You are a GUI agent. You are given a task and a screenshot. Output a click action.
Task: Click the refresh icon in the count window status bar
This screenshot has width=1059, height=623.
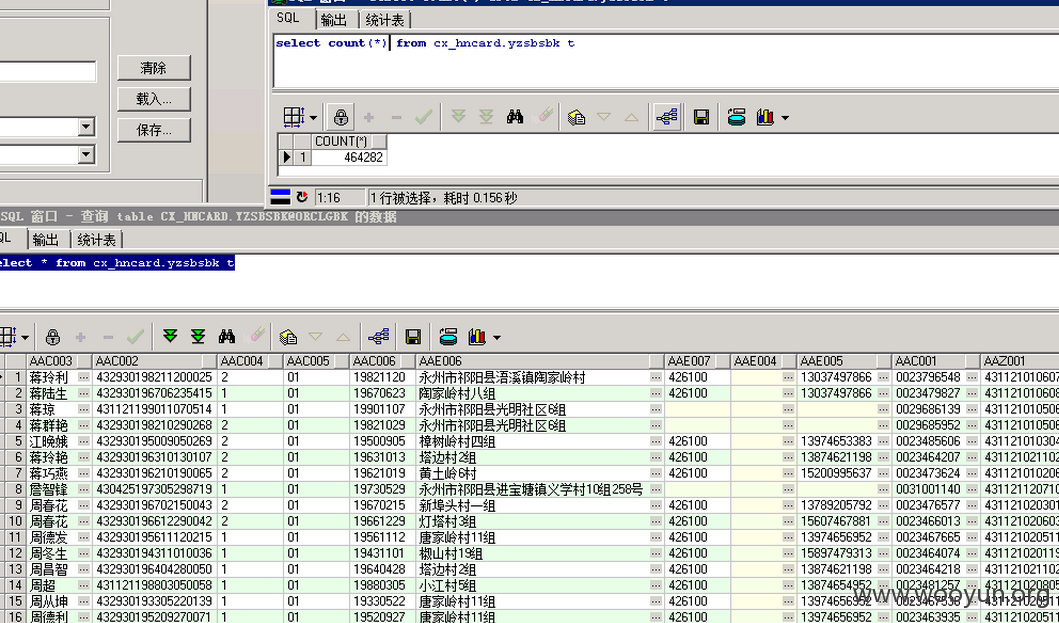pos(302,197)
